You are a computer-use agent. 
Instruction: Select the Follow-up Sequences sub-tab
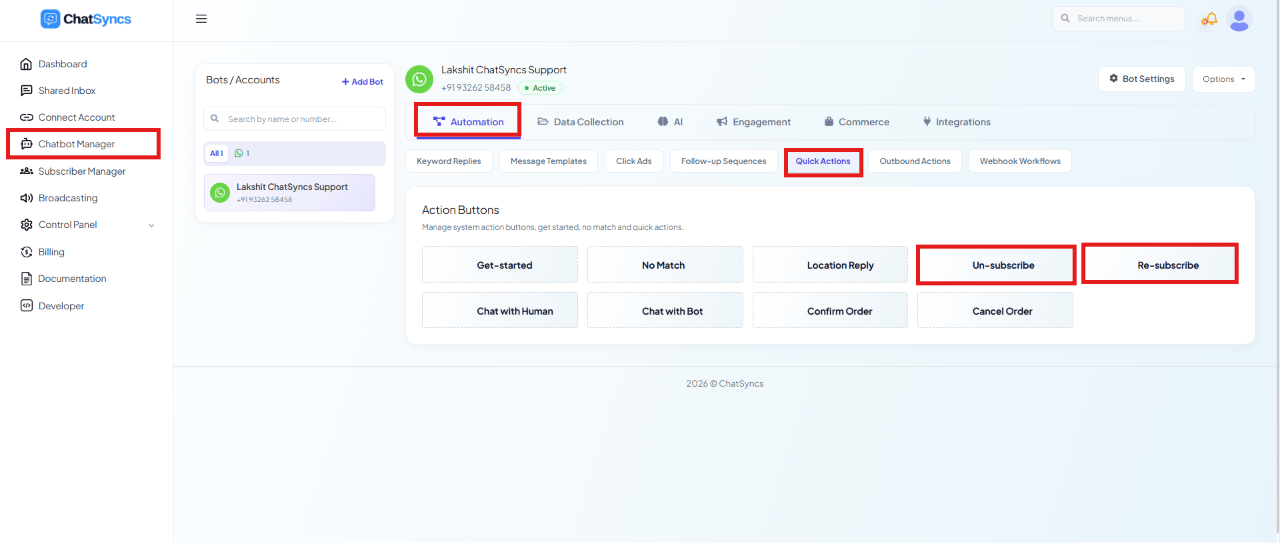[724, 161]
